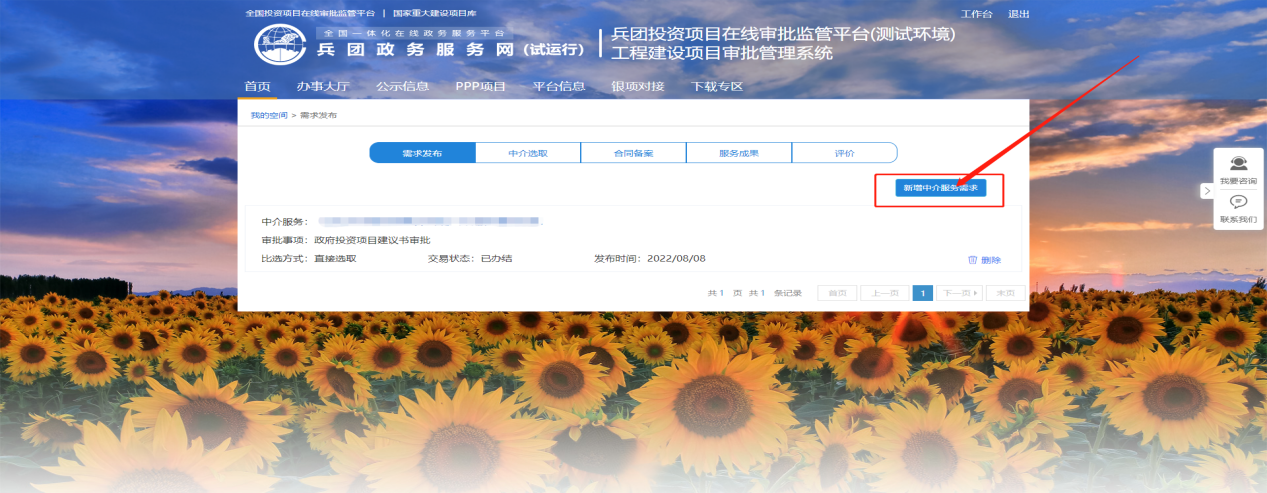Switch to the 中介选取 tab

tap(528, 153)
